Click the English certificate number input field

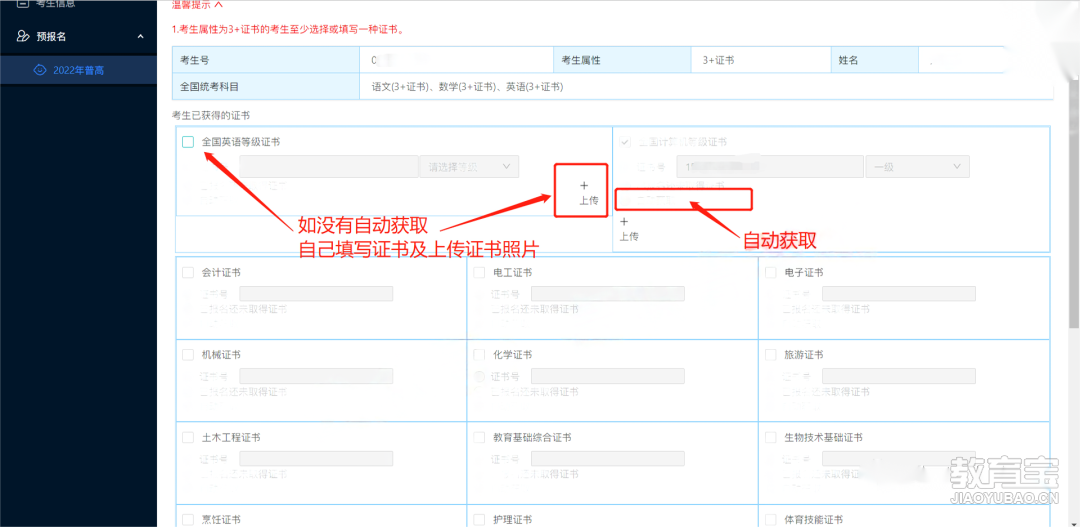328,167
